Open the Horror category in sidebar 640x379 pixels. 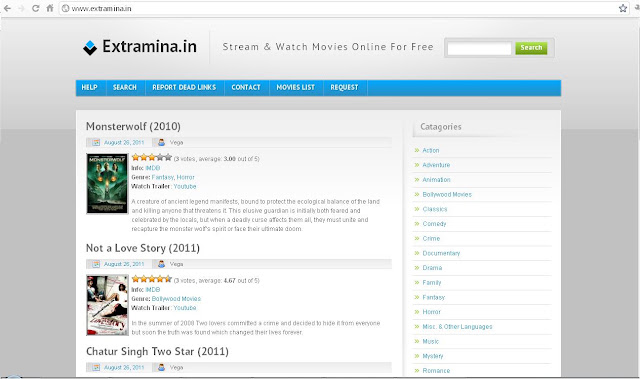[431, 312]
